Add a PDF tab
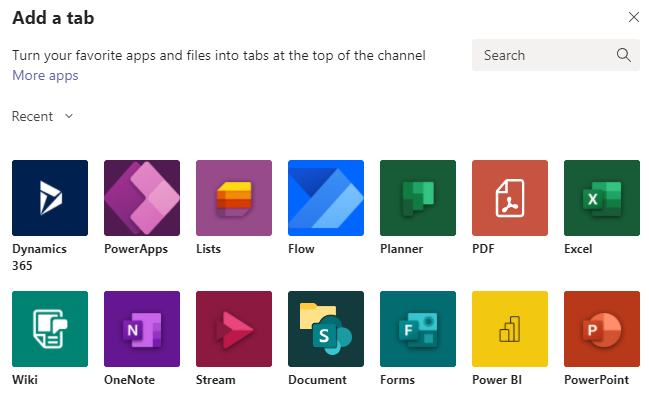This screenshot has width=649, height=397. point(510,198)
